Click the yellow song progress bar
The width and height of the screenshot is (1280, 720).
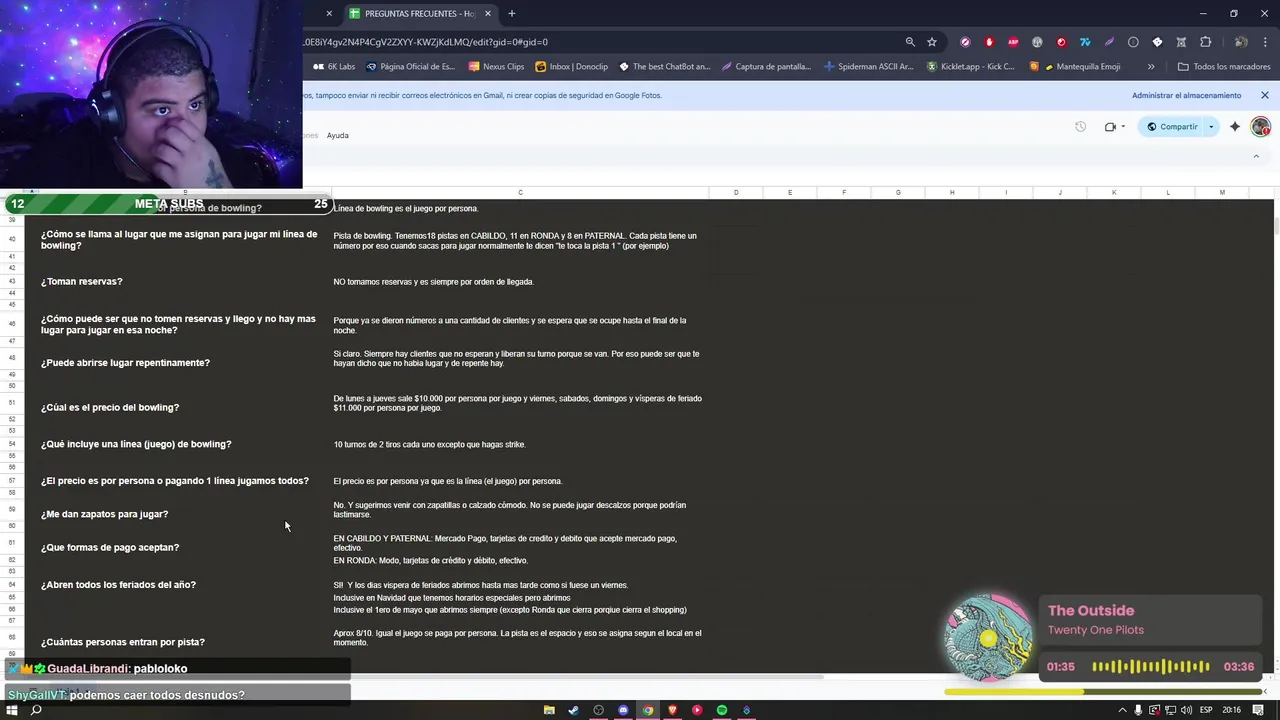pyautogui.click(x=1103, y=691)
